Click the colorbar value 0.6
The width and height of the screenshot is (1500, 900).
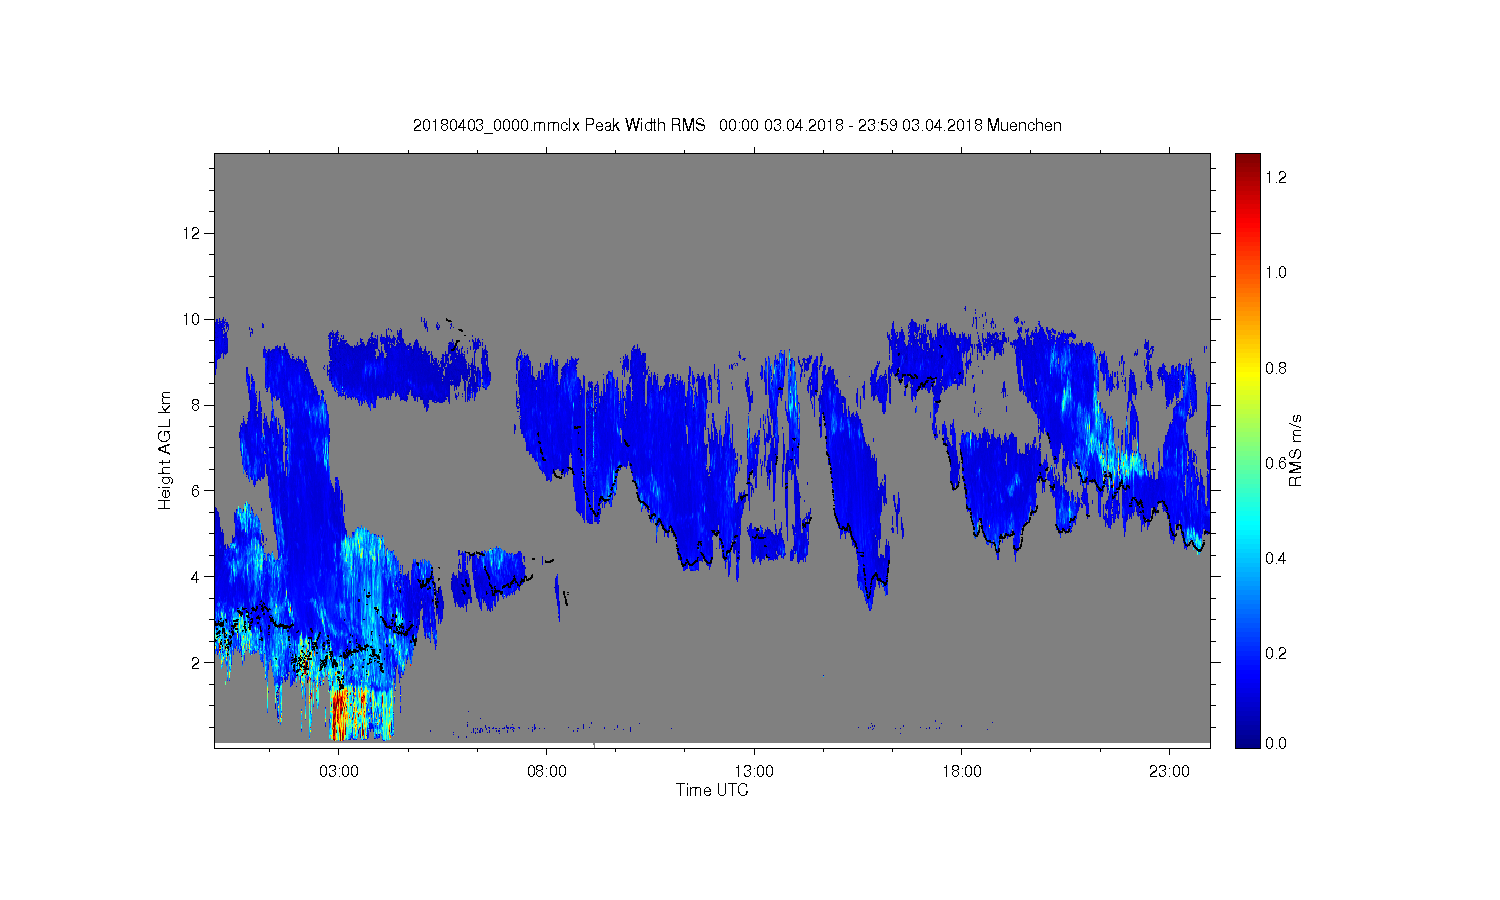click(x=1275, y=463)
